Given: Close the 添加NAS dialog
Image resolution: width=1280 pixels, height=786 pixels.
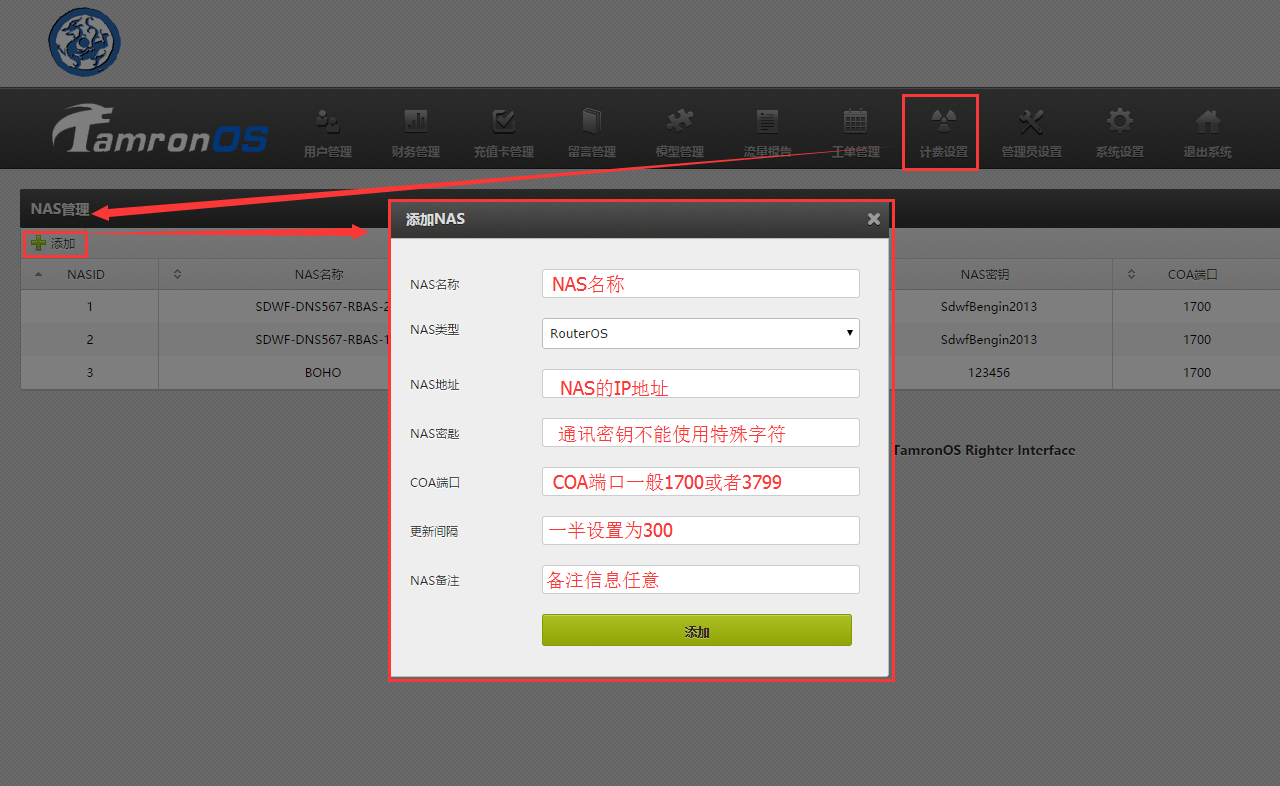Looking at the screenshot, I should [x=873, y=219].
